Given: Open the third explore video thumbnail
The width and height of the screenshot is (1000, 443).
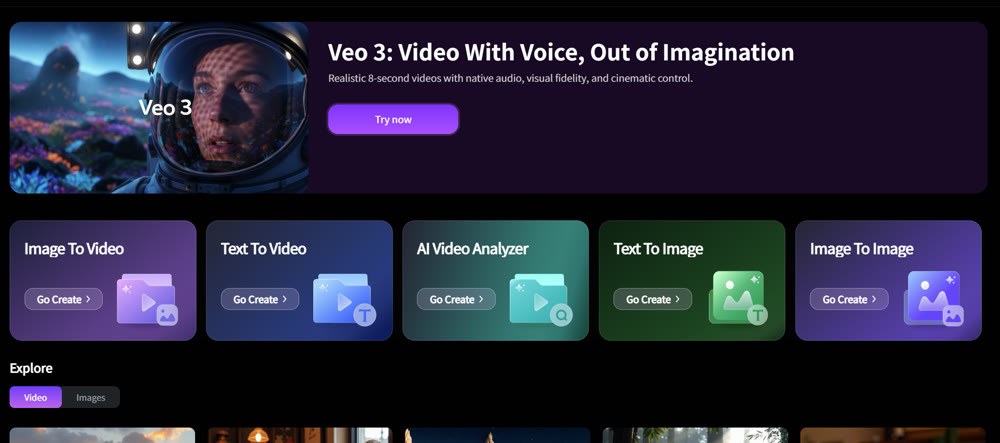Looking at the screenshot, I should (x=497, y=435).
